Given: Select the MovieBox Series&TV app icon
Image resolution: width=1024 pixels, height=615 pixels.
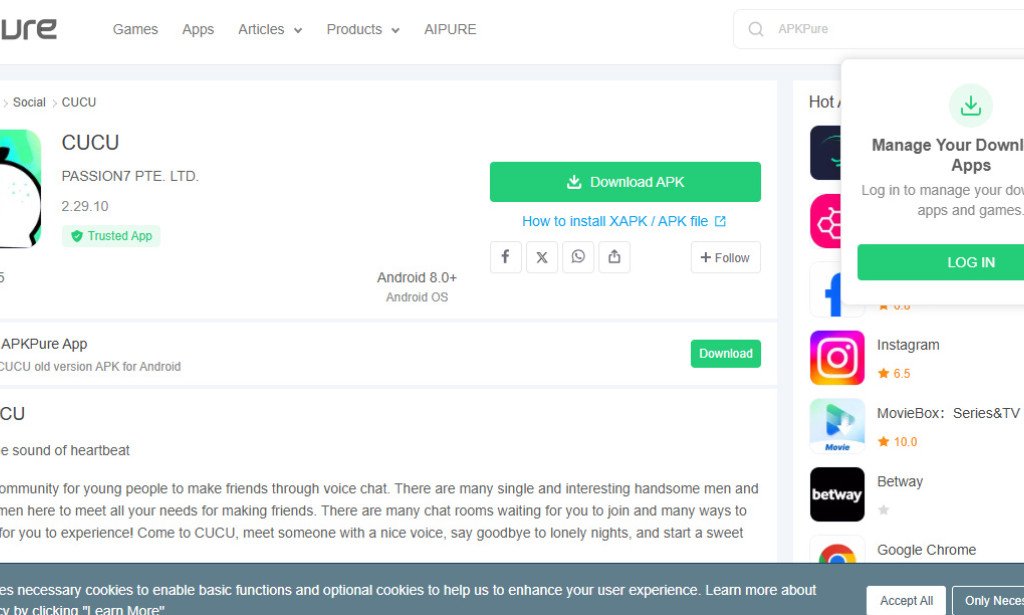Looking at the screenshot, I should tap(837, 426).
